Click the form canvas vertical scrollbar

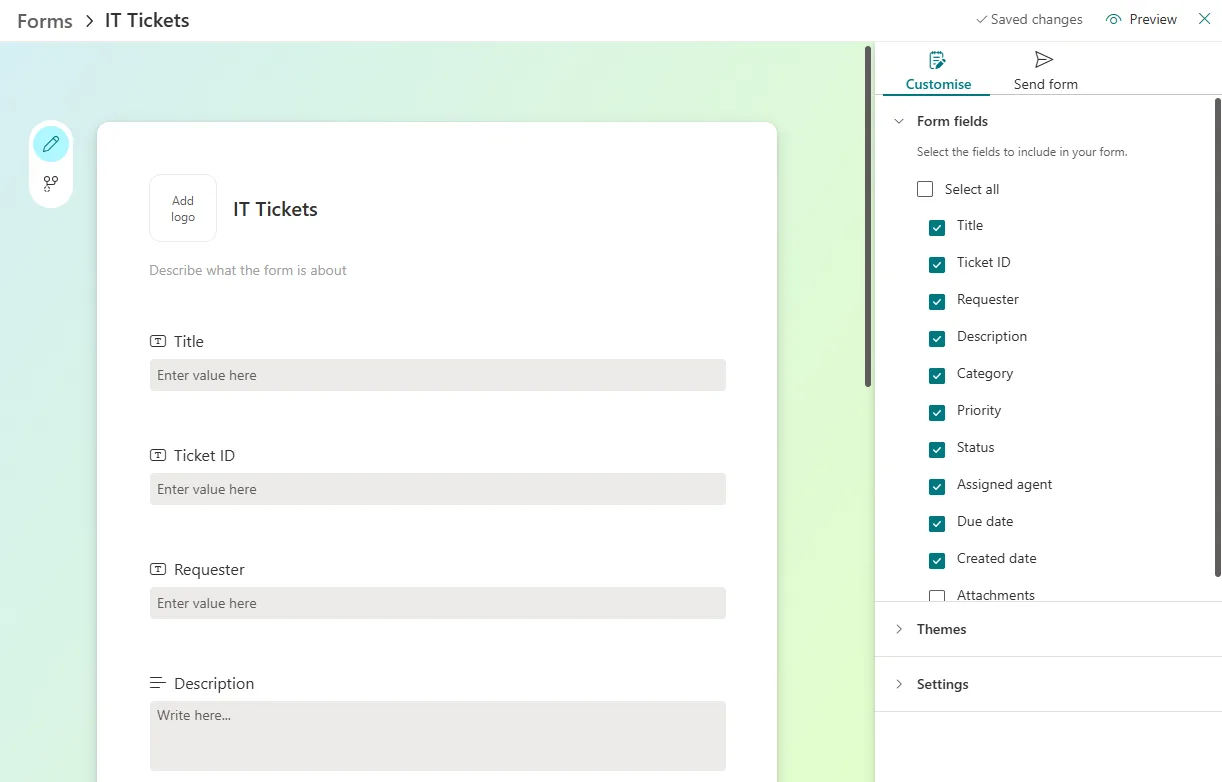tap(868, 216)
